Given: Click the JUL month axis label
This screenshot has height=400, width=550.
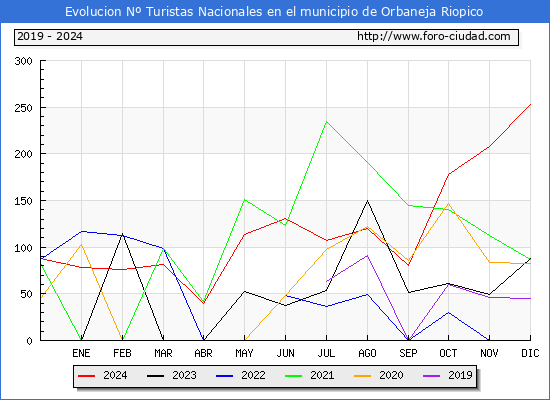Looking at the screenshot, I should pyautogui.click(x=327, y=353).
